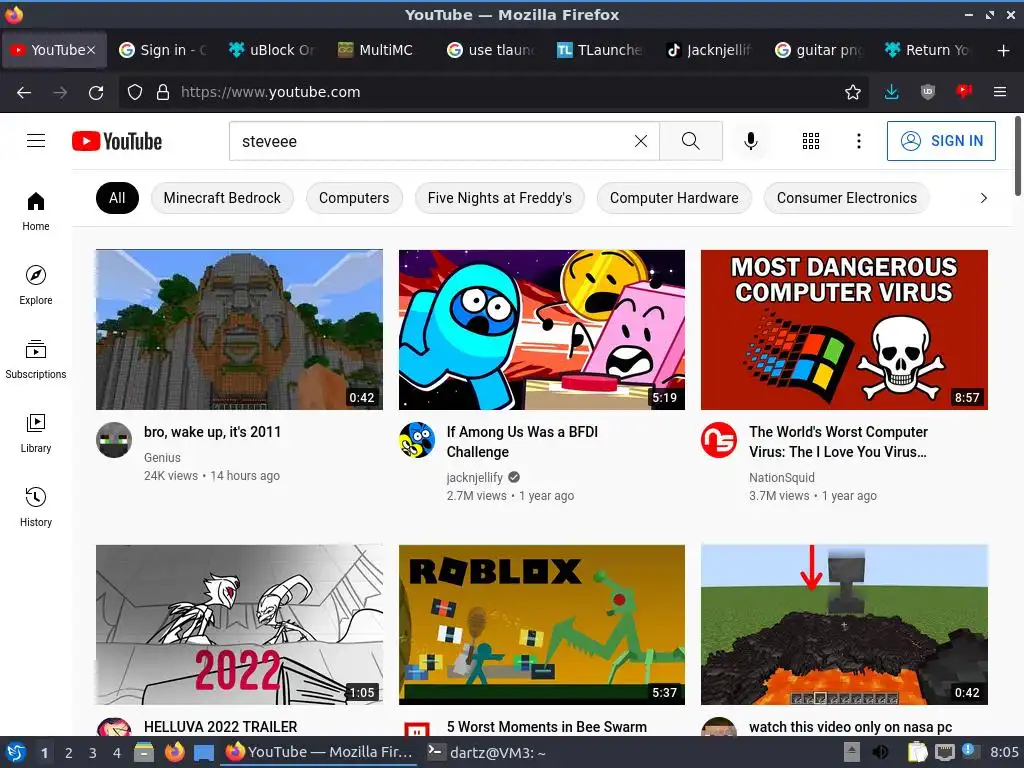1024x768 pixels.
Task: Switch to the uBlock Origin tab
Action: pyautogui.click(x=272, y=50)
